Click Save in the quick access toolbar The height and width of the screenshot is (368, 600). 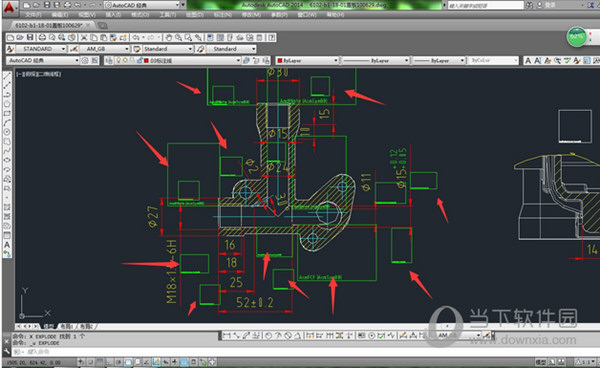pos(47,5)
